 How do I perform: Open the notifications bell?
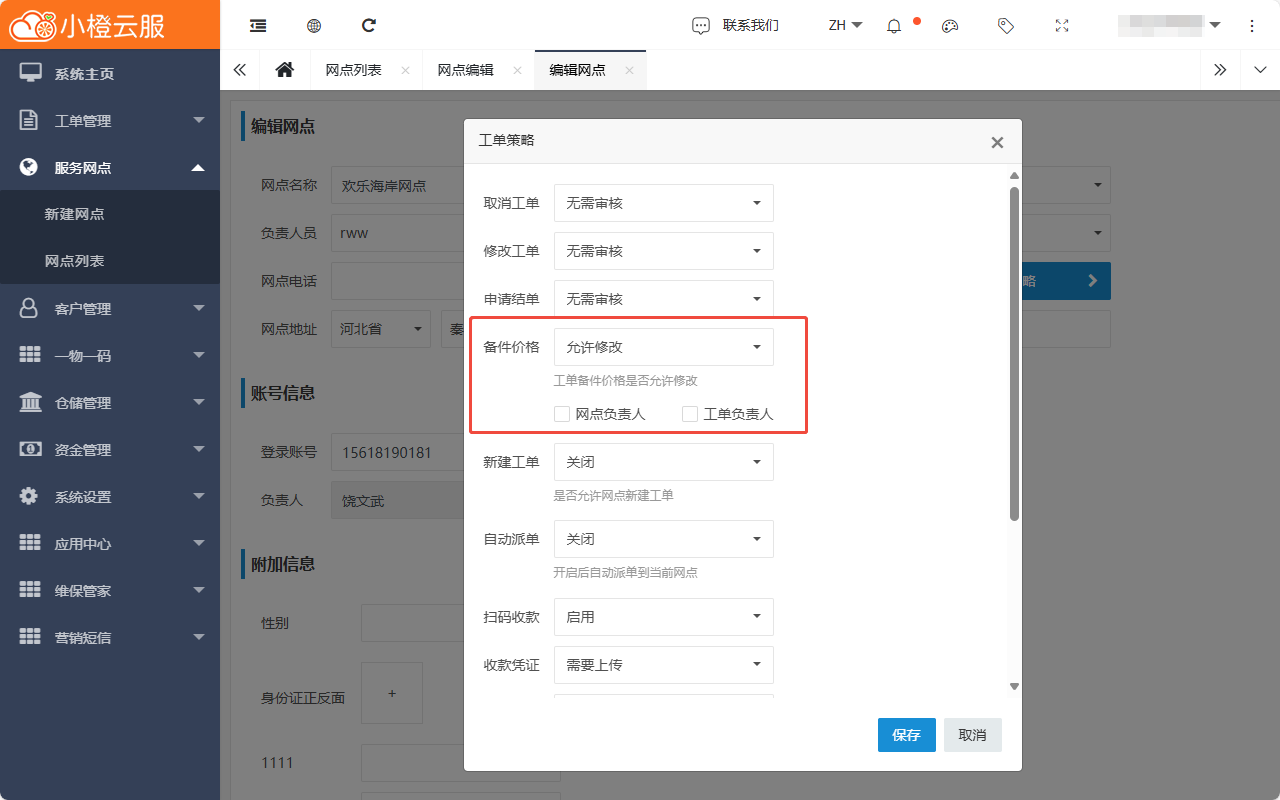pyautogui.click(x=894, y=26)
